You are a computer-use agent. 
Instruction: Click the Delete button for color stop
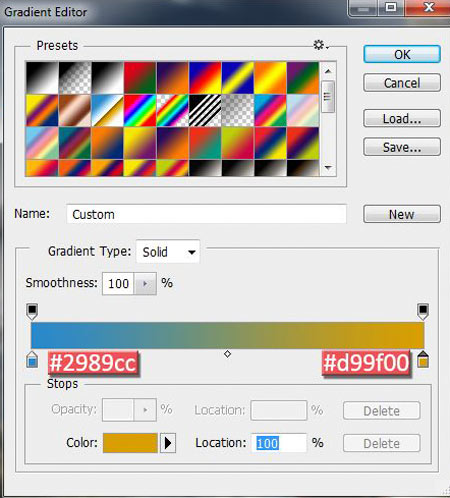coord(382,443)
